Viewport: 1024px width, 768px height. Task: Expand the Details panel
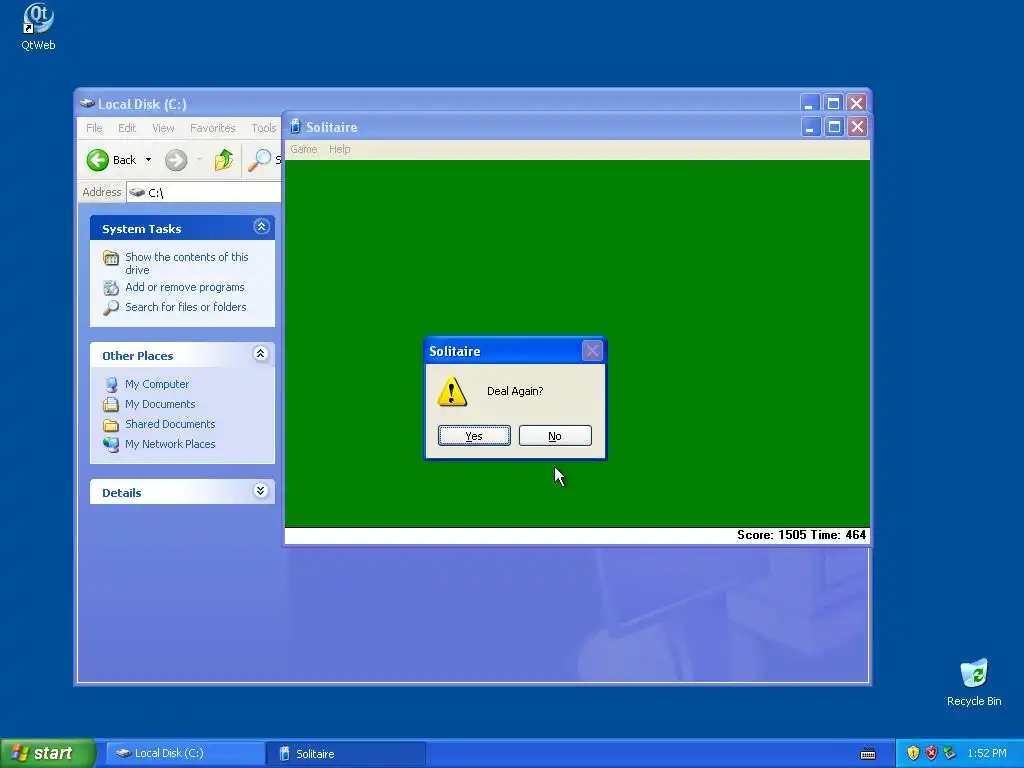point(261,490)
